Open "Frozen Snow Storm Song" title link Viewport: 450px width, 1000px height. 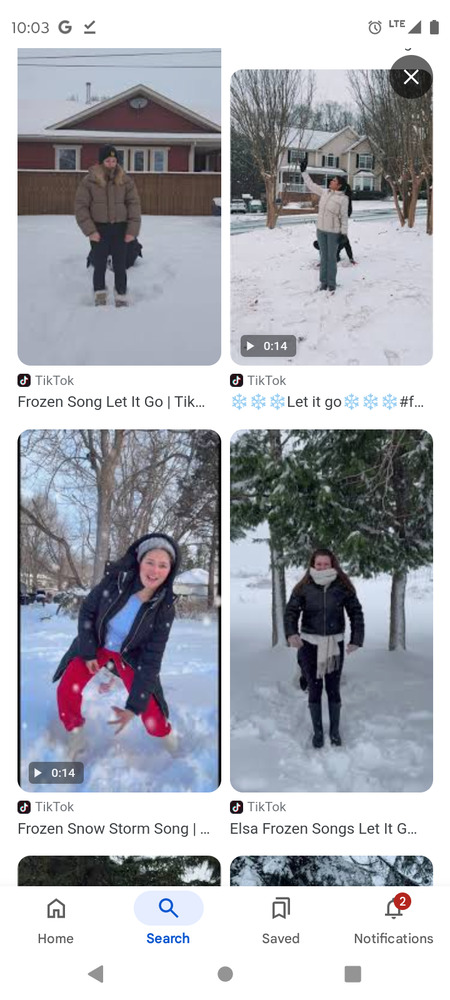(103, 828)
